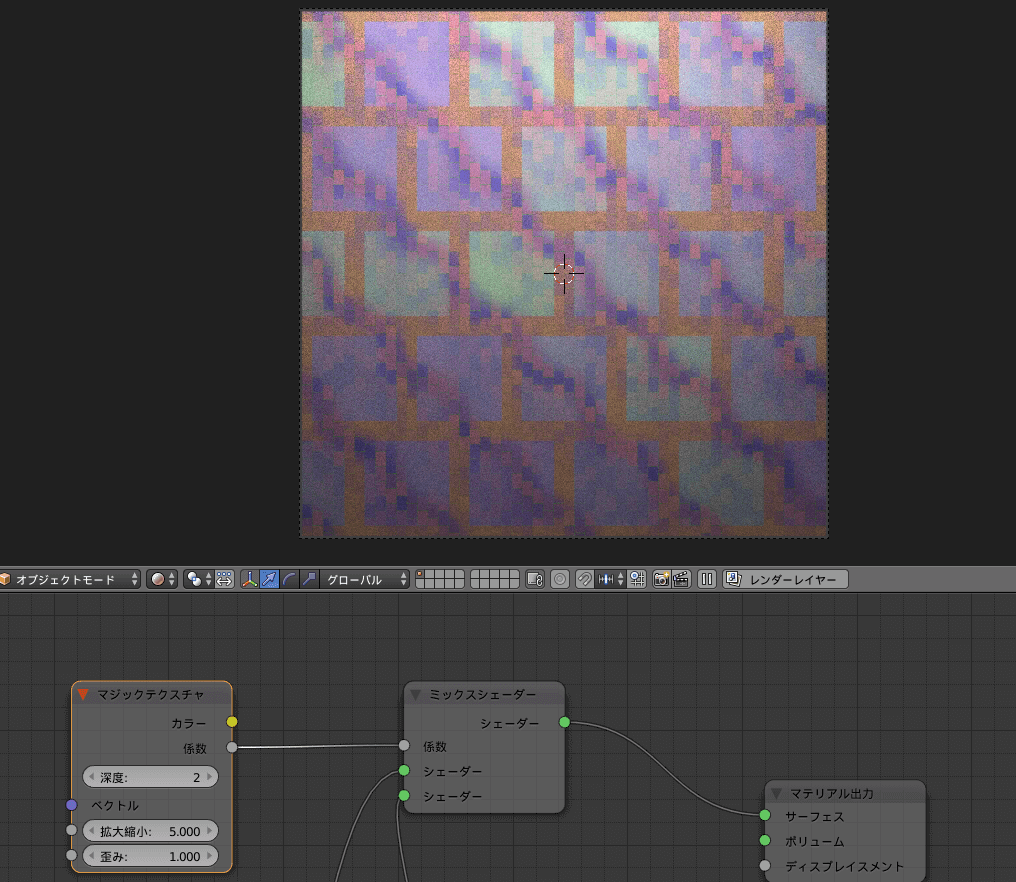This screenshot has height=882, width=1016.
Task: Open the snap element type selector
Action: [611, 579]
